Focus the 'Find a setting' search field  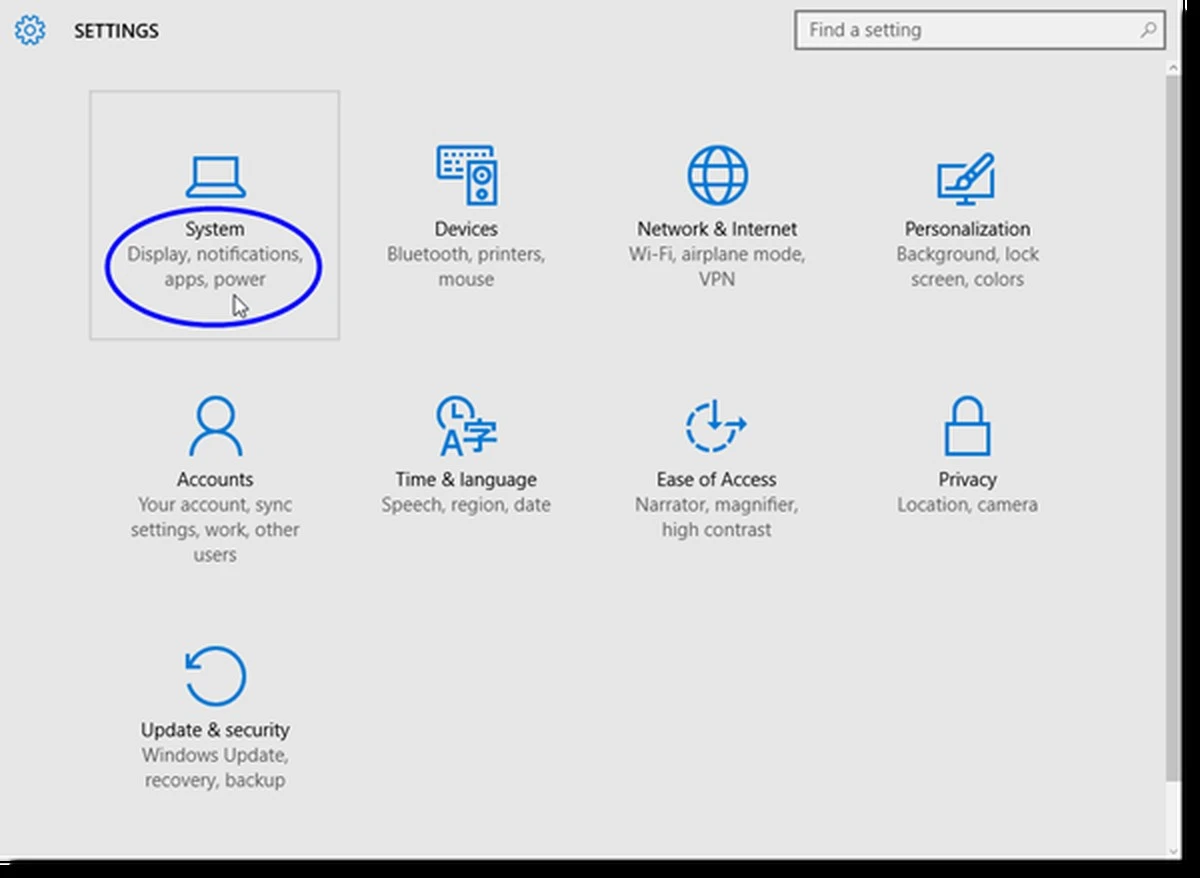(965, 31)
